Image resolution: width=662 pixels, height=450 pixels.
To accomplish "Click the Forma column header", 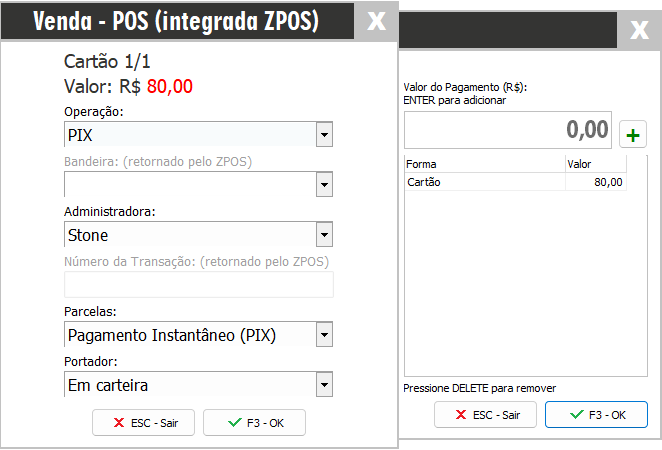I will pyautogui.click(x=484, y=164).
